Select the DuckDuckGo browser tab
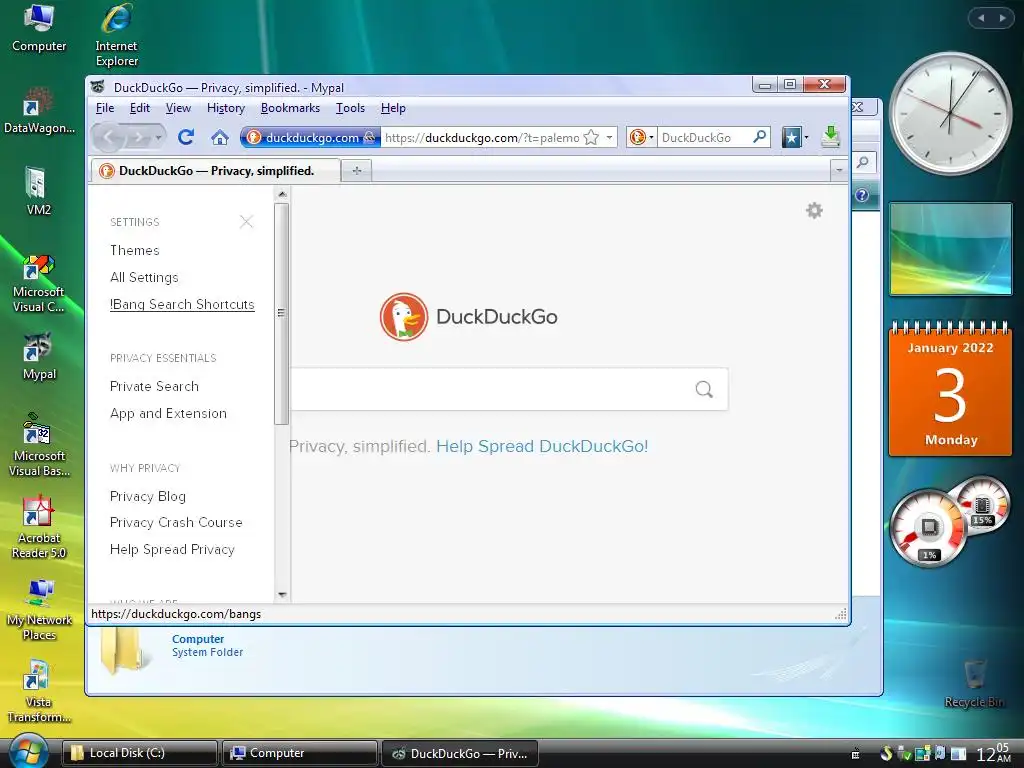Viewport: 1024px width, 768px height. coord(216,170)
